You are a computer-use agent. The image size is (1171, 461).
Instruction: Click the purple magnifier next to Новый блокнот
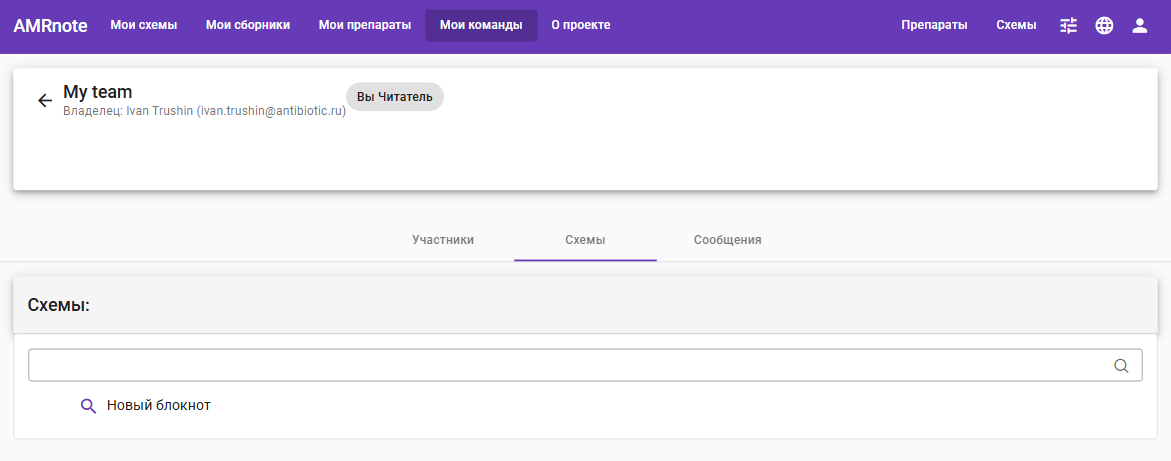(89, 406)
